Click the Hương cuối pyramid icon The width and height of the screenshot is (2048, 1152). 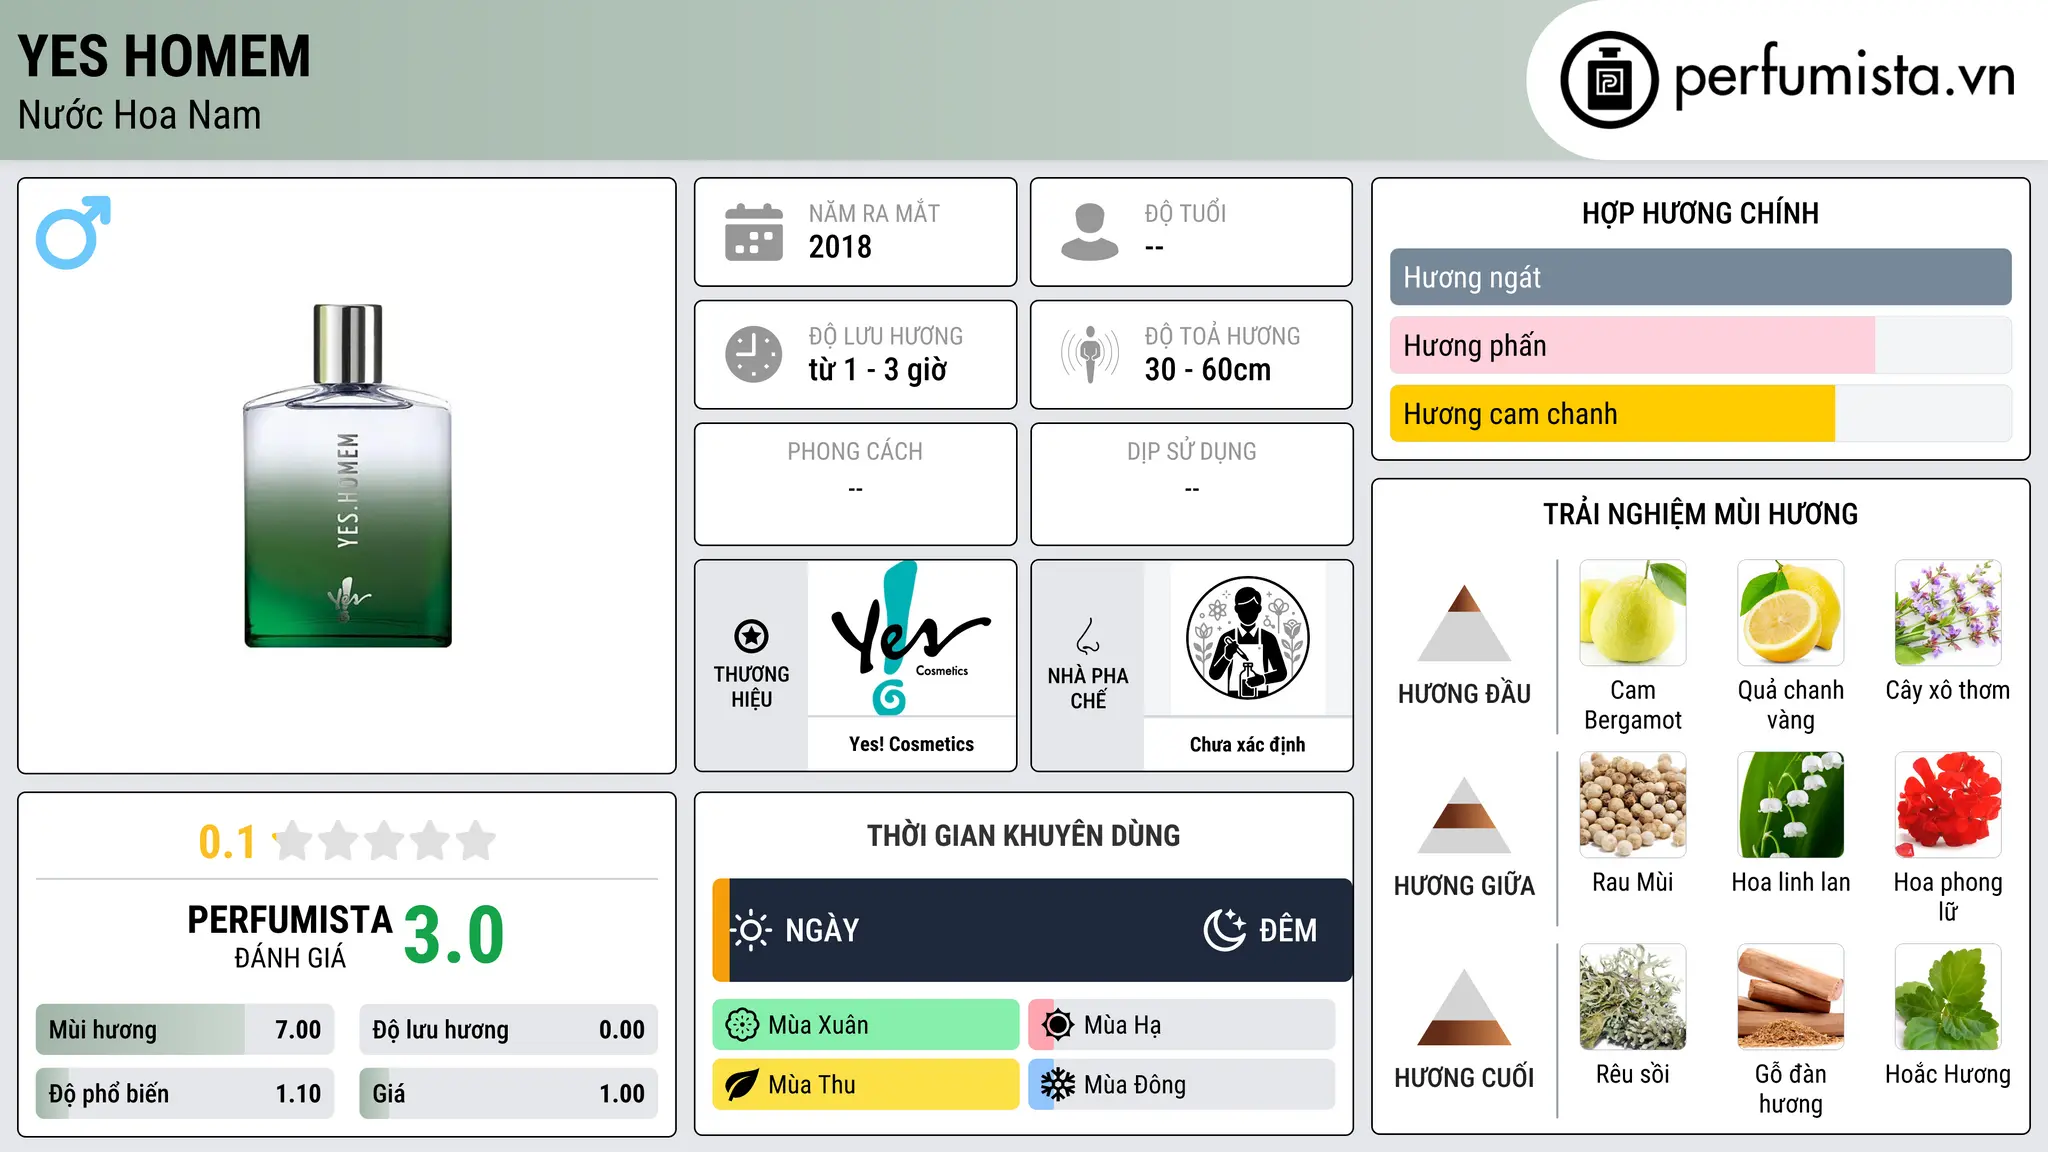[x=1464, y=1007]
